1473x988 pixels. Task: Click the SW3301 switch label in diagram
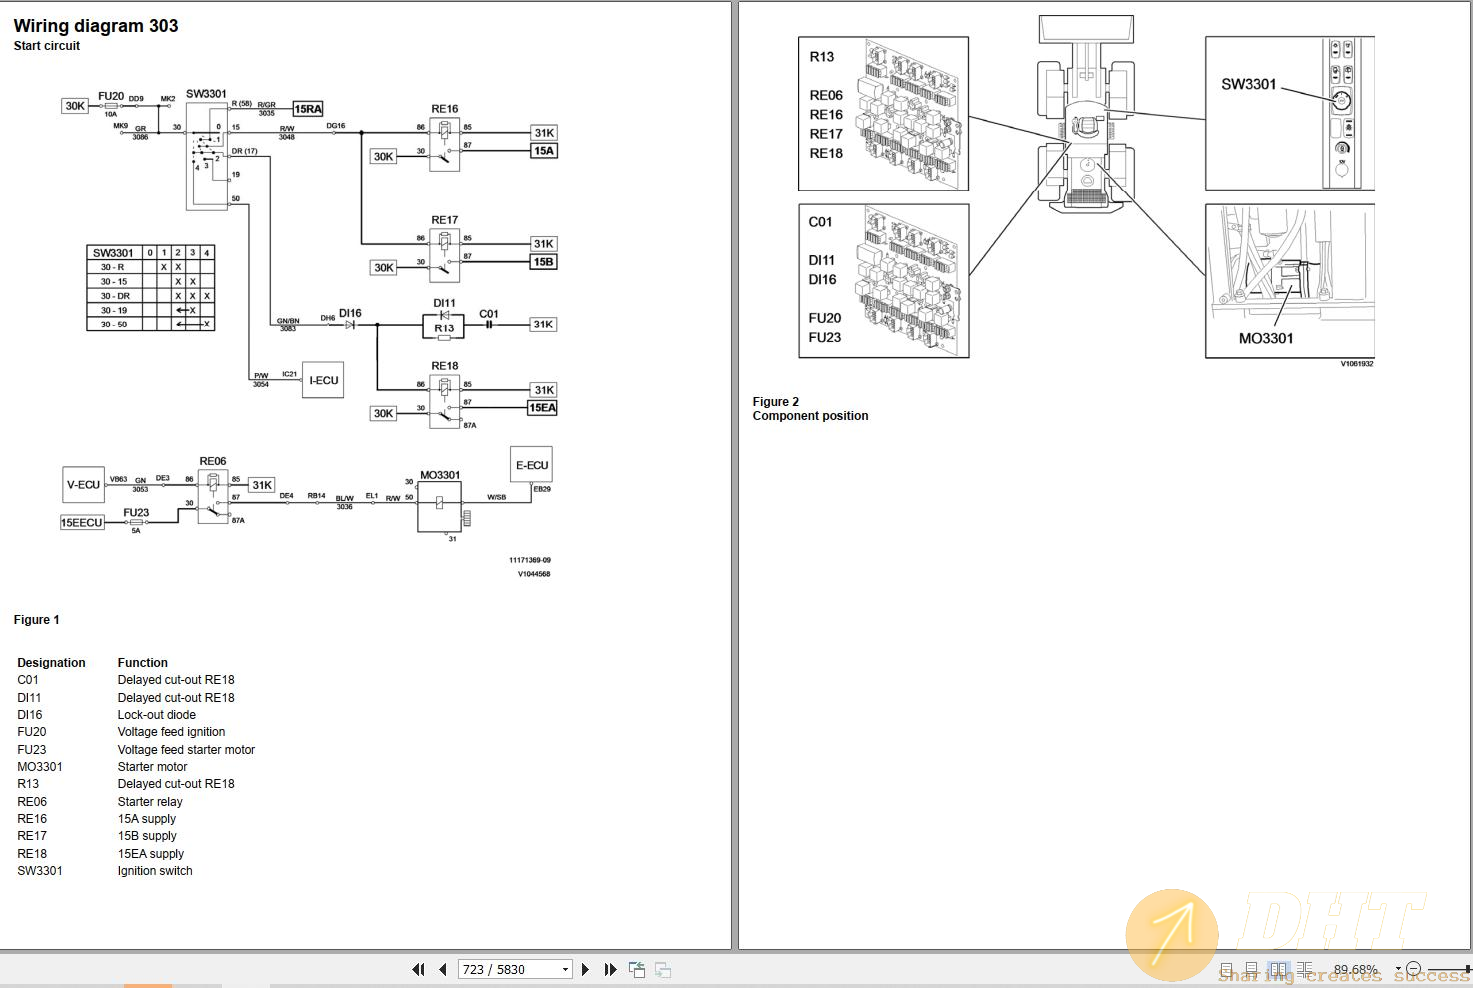(206, 94)
